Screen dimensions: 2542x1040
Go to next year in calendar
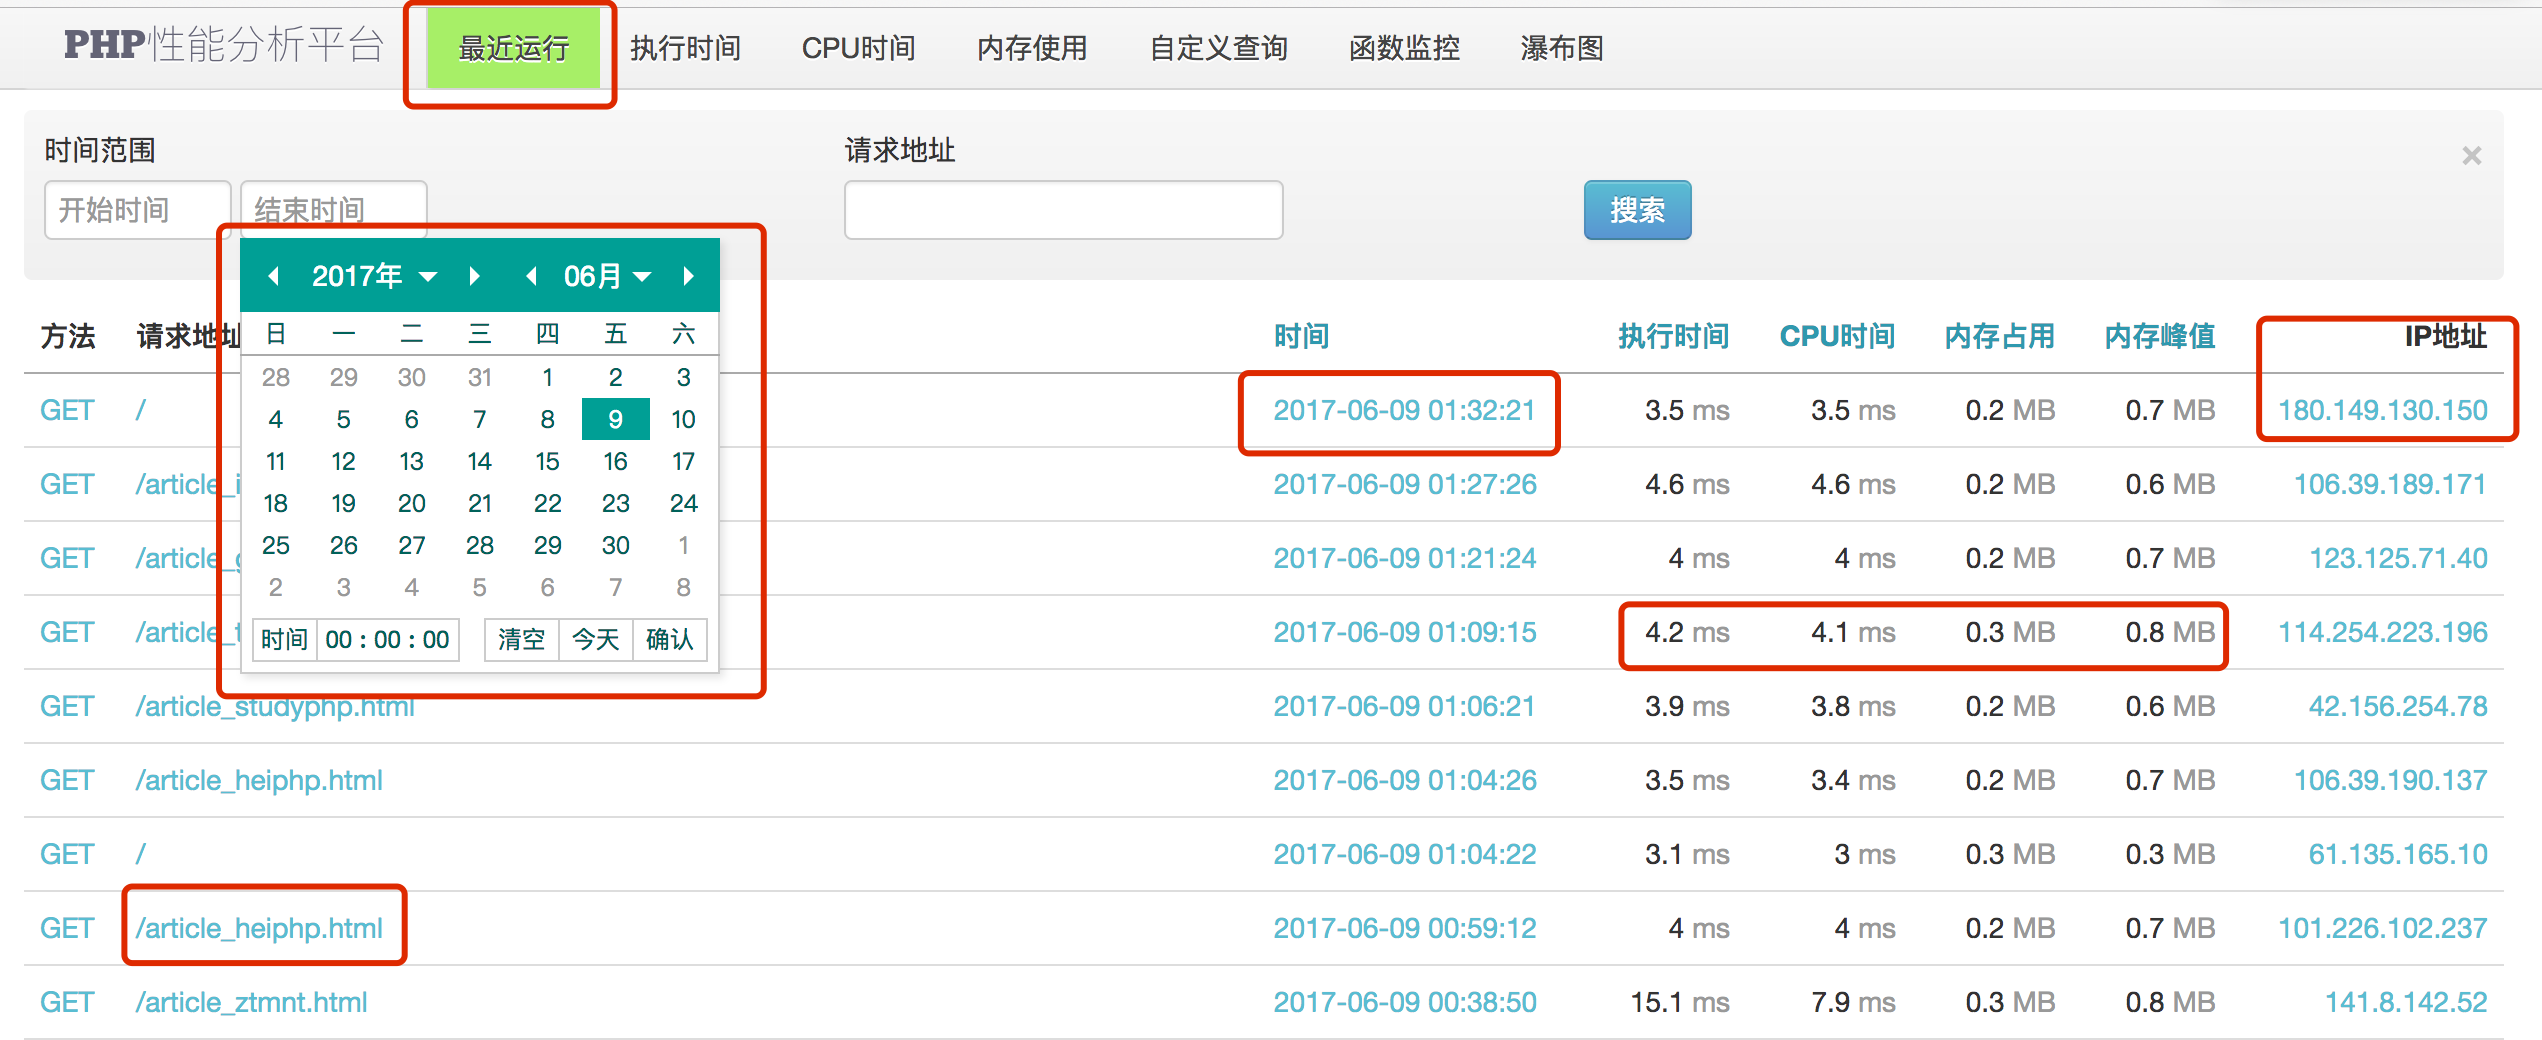tap(474, 276)
